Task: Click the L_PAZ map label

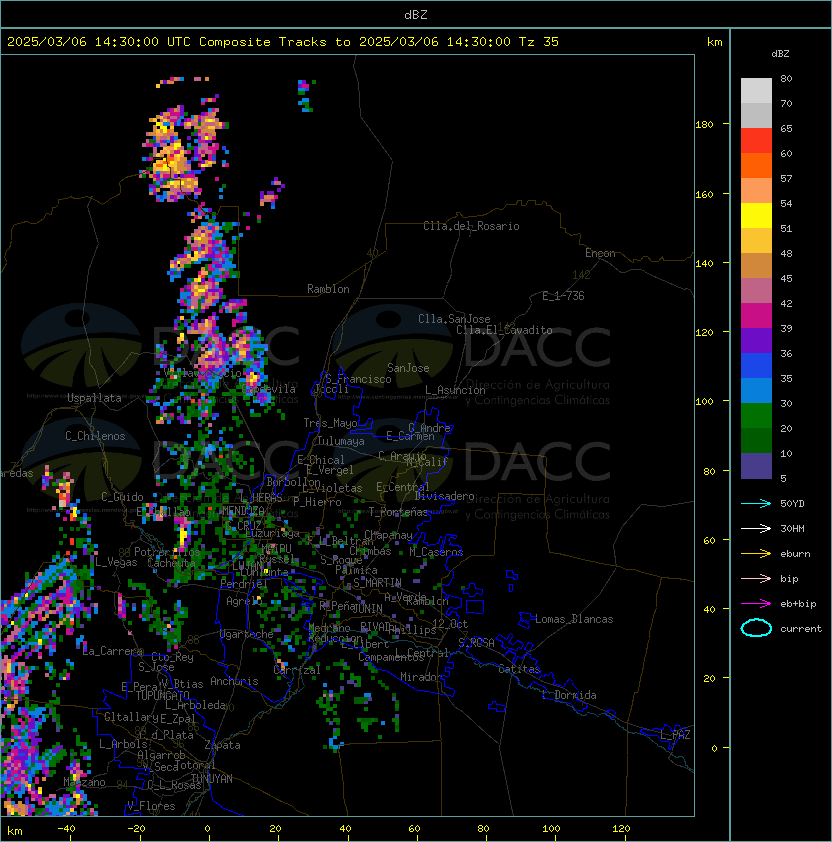Action: (675, 735)
